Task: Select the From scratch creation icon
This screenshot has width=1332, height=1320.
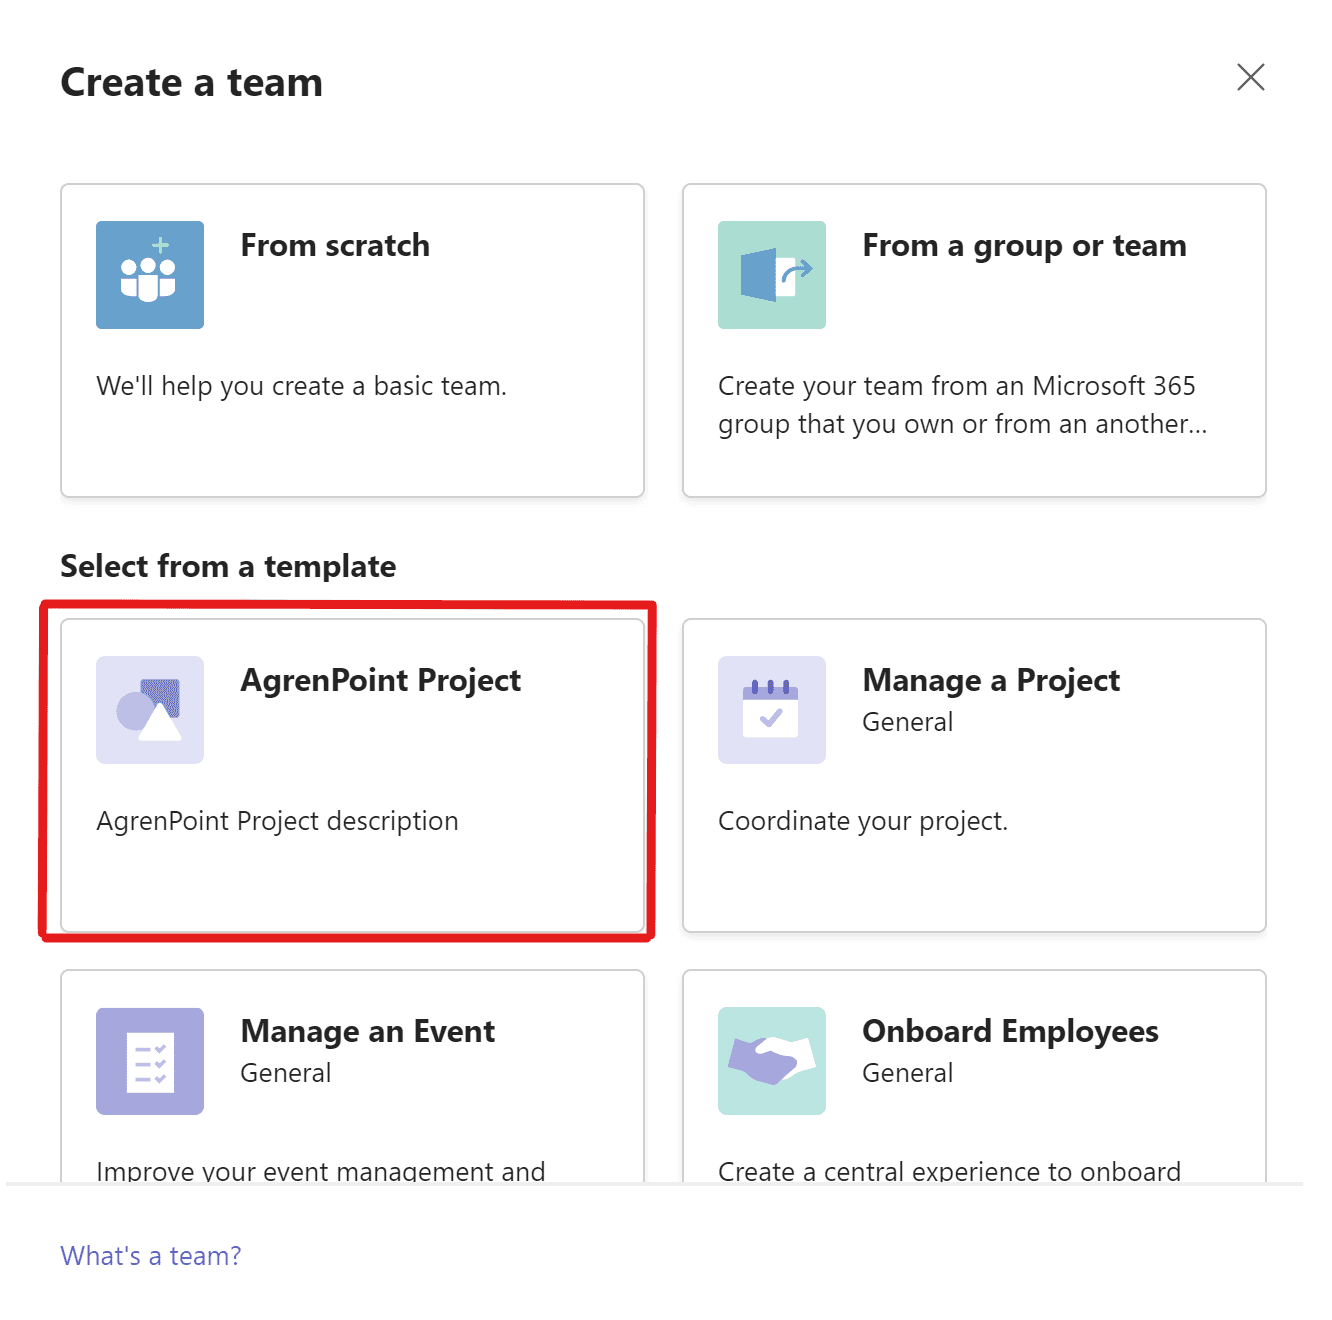Action: pyautogui.click(x=149, y=274)
